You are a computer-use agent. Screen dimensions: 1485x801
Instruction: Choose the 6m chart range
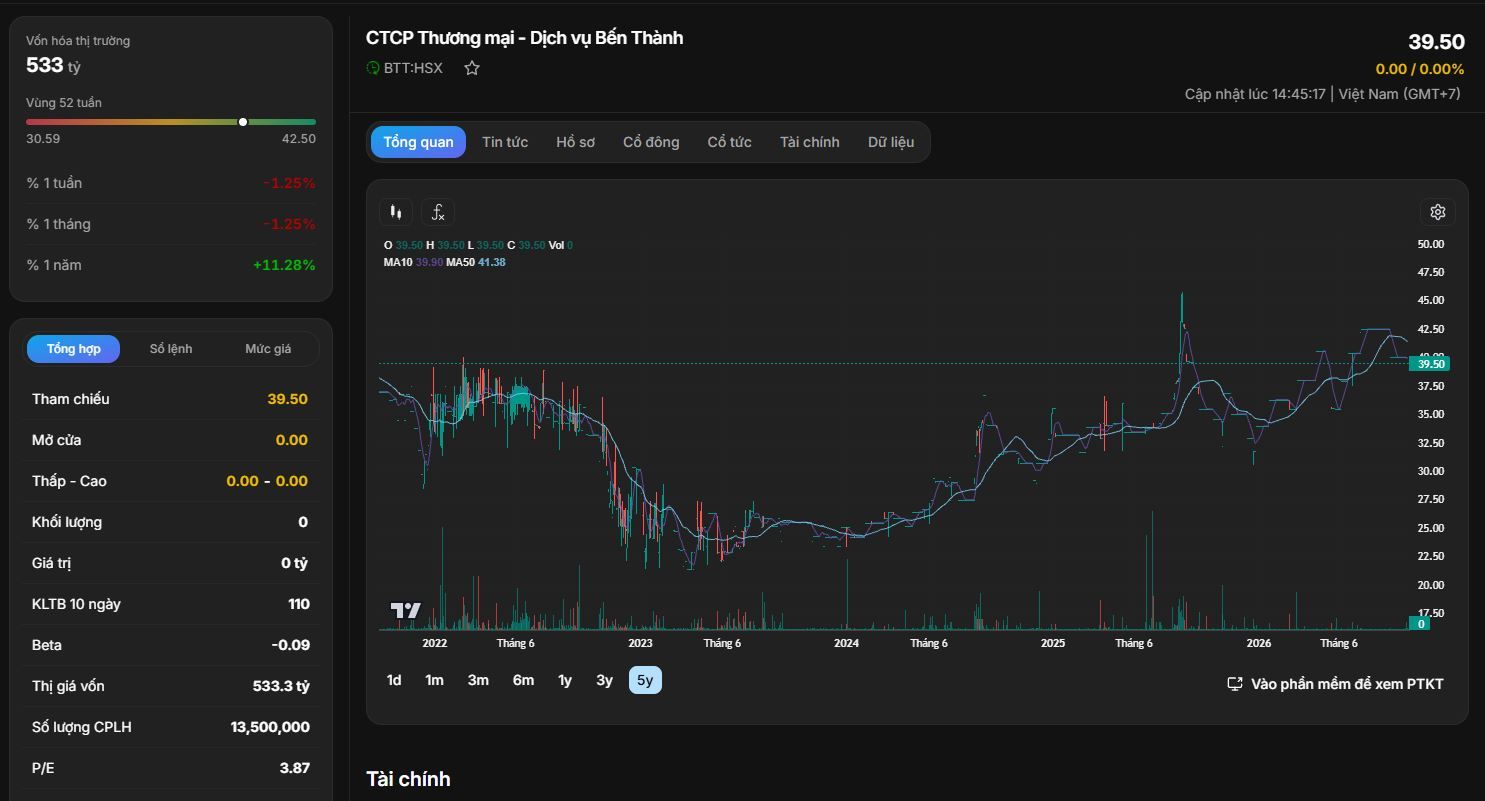click(523, 680)
